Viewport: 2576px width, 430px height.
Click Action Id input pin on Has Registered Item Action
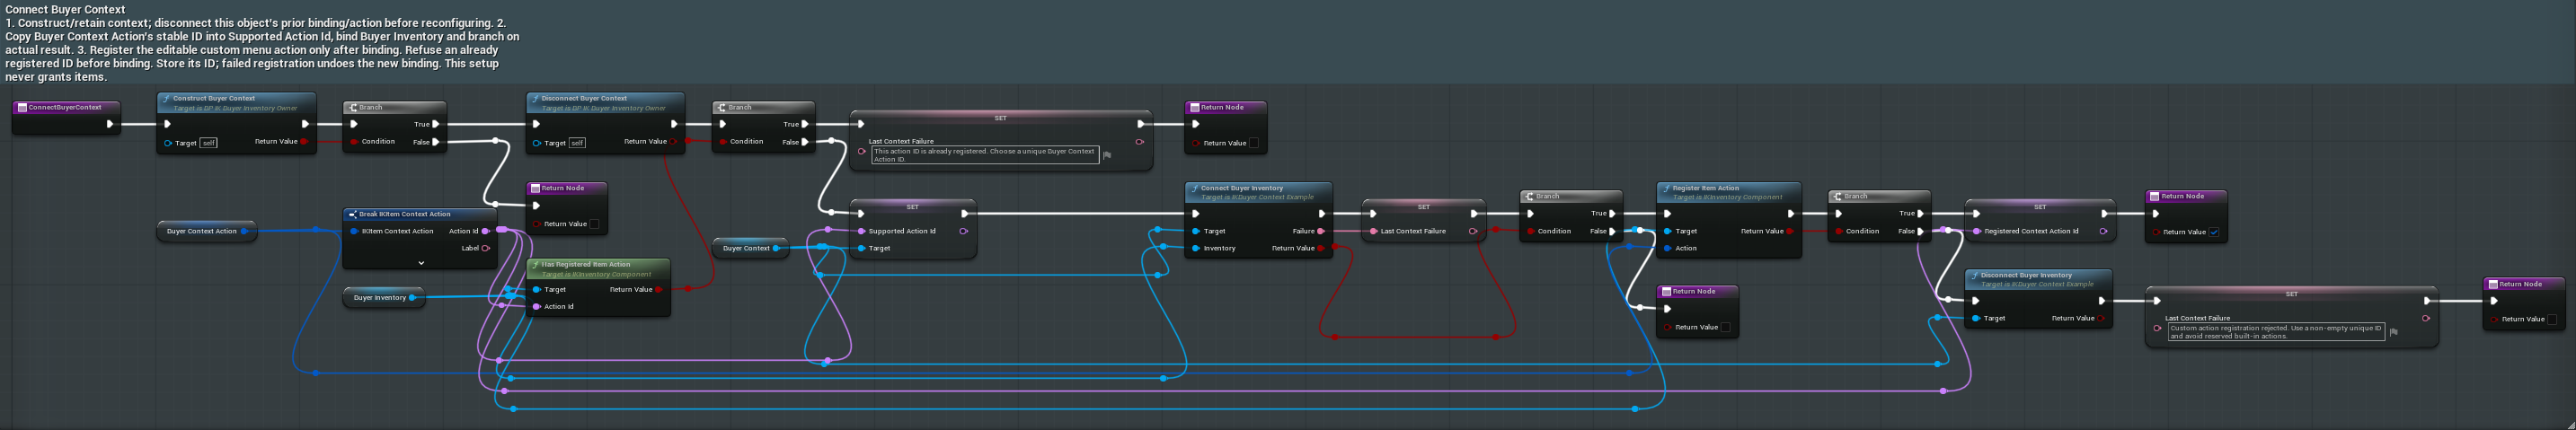click(x=537, y=307)
